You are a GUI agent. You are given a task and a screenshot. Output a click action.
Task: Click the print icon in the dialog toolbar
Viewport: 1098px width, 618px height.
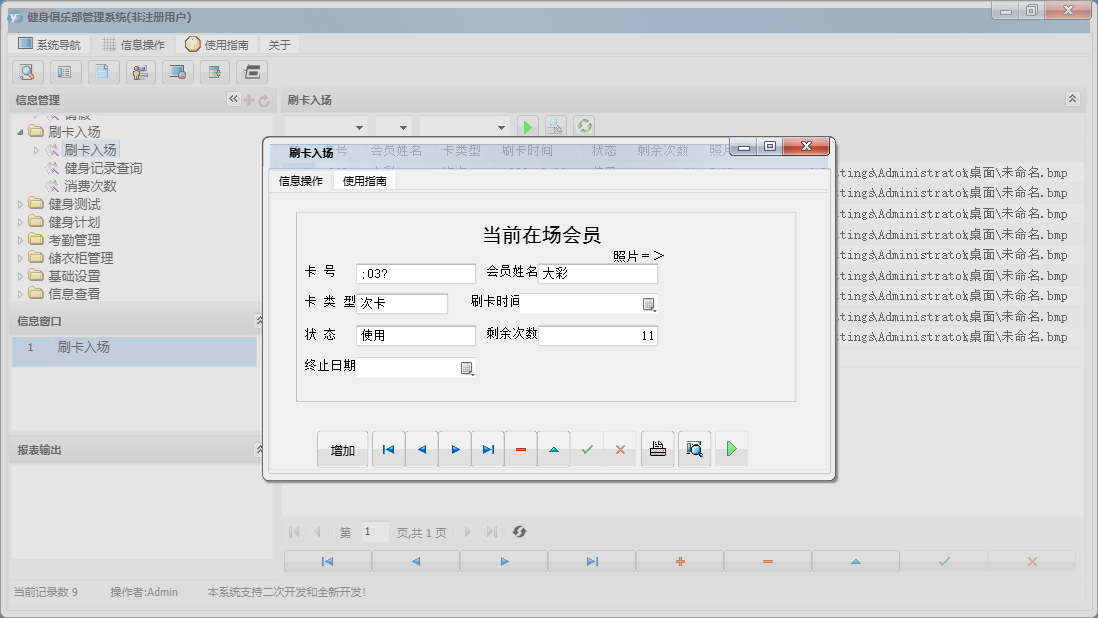click(x=657, y=450)
